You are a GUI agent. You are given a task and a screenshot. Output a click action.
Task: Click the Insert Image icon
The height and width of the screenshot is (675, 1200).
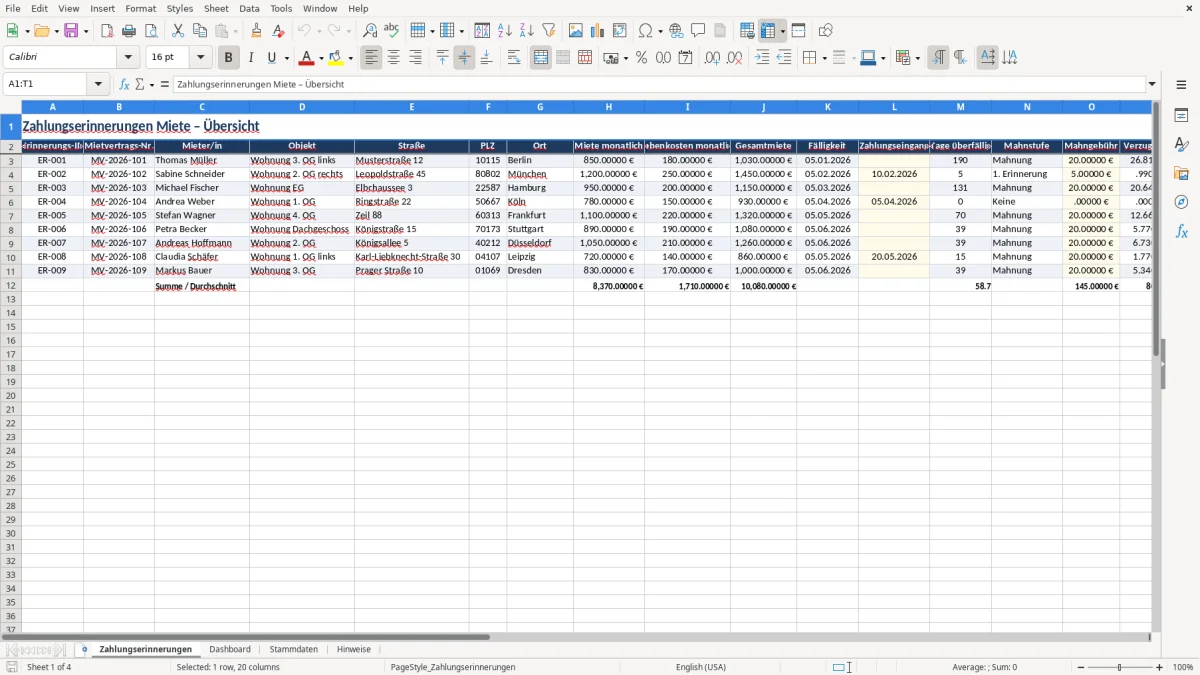click(576, 31)
